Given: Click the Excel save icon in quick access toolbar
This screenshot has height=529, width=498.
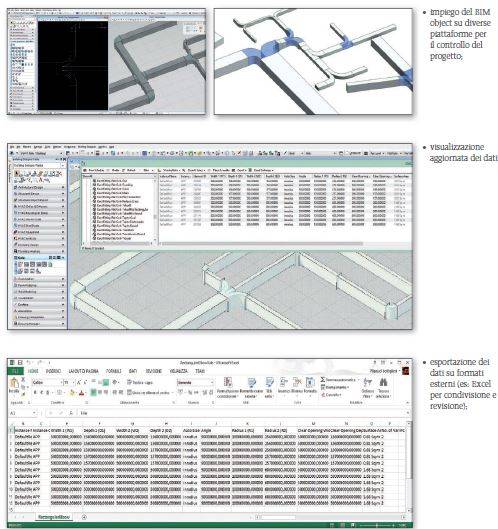Looking at the screenshot, I should pyautogui.click(x=20, y=363).
